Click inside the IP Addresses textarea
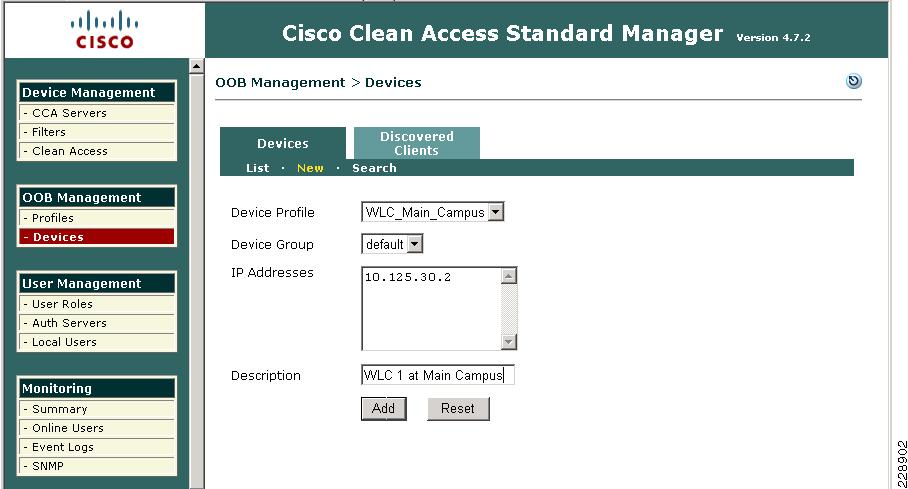The width and height of the screenshot is (908, 489). click(x=431, y=309)
